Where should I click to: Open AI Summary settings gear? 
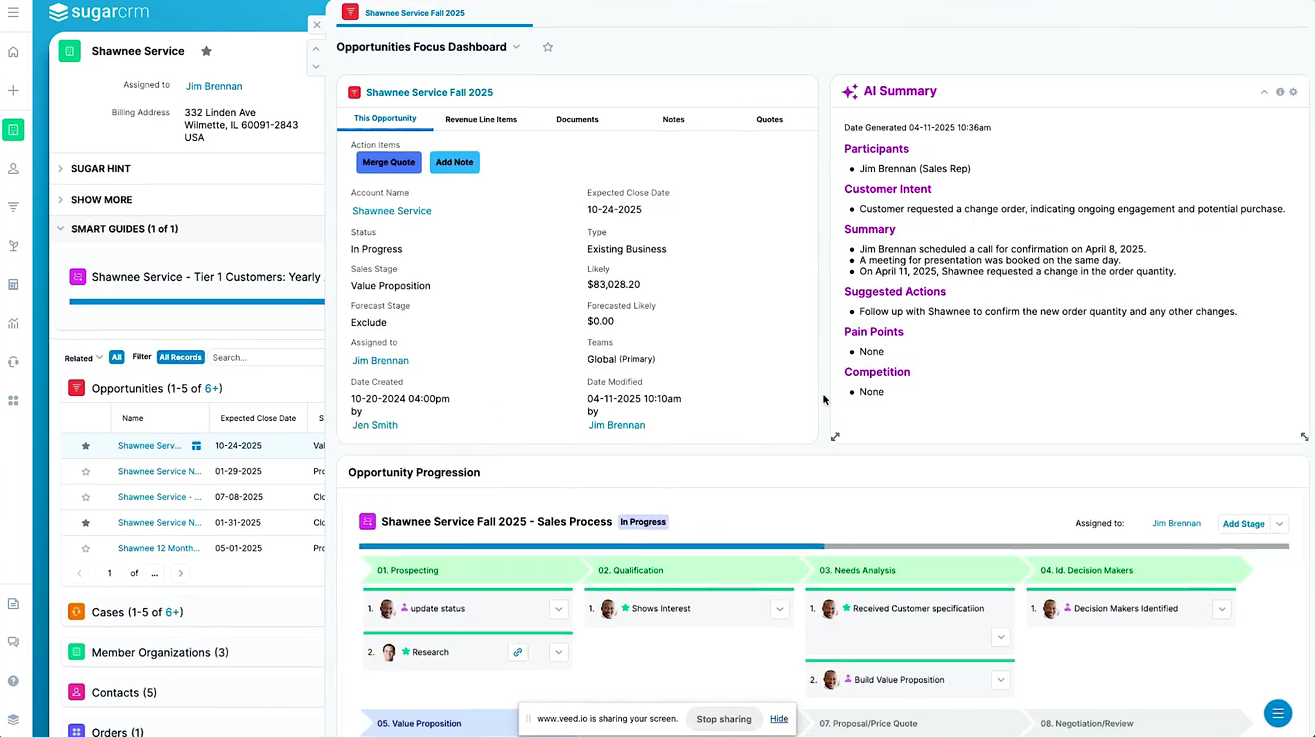coord(1293,92)
